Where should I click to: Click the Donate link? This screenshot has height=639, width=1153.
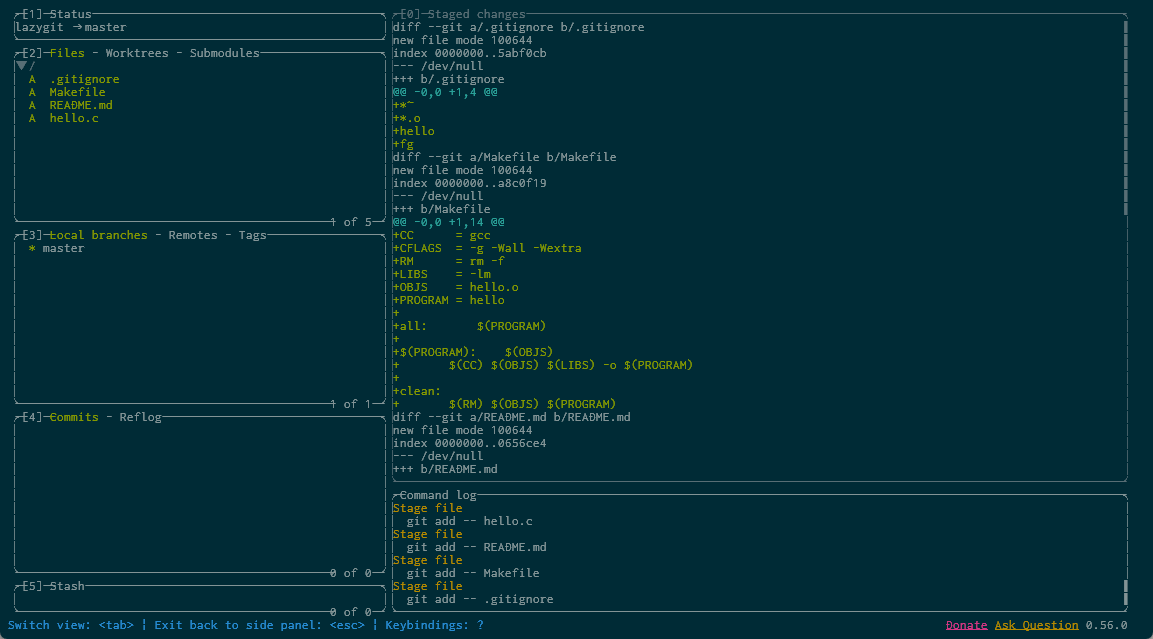pos(966,625)
